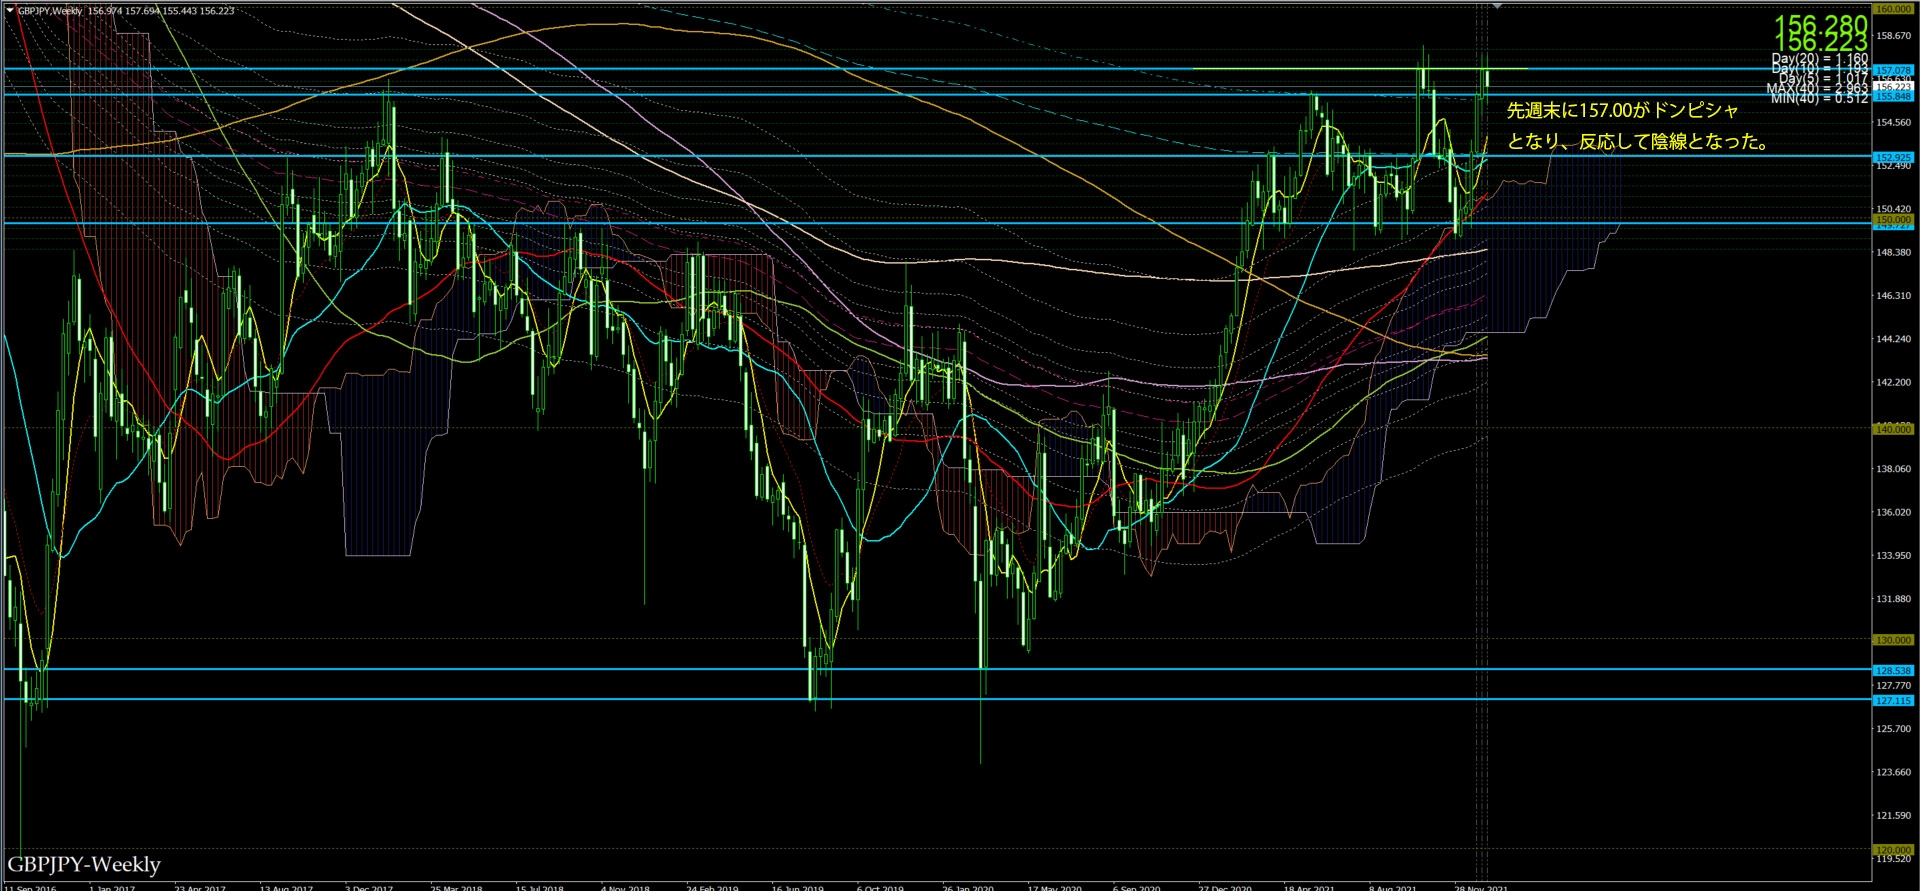Click the 127.770 price axis label
The image size is (1920, 891).
[1894, 686]
